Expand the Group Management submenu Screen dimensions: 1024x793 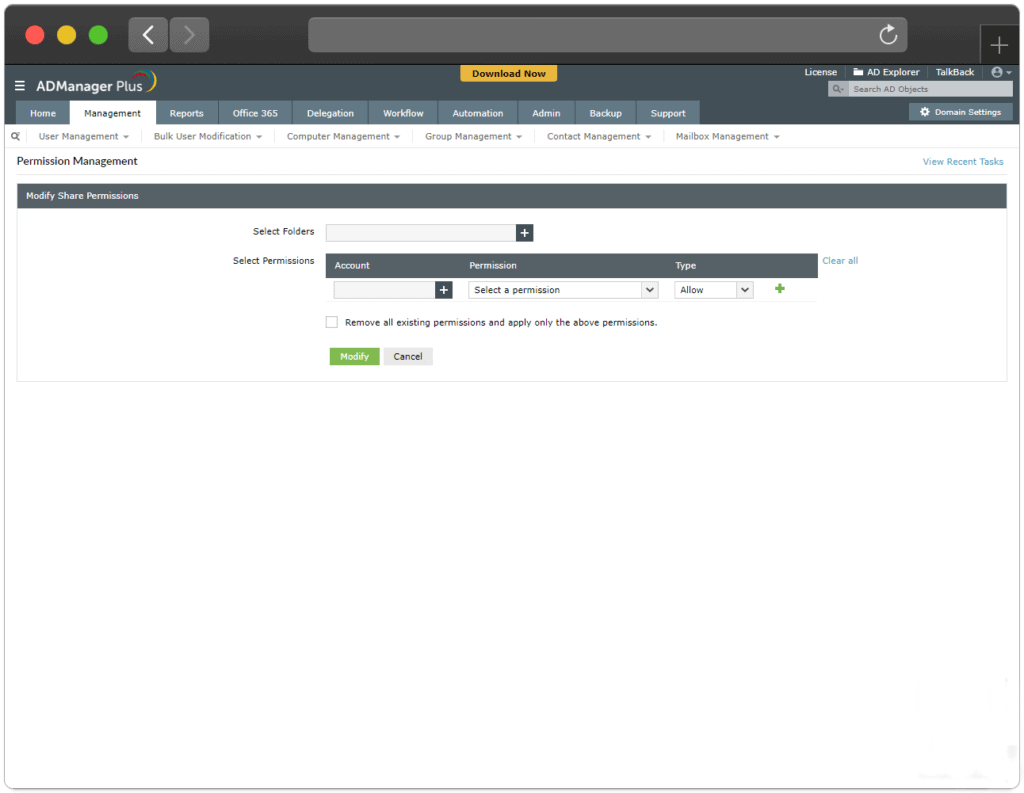point(473,137)
